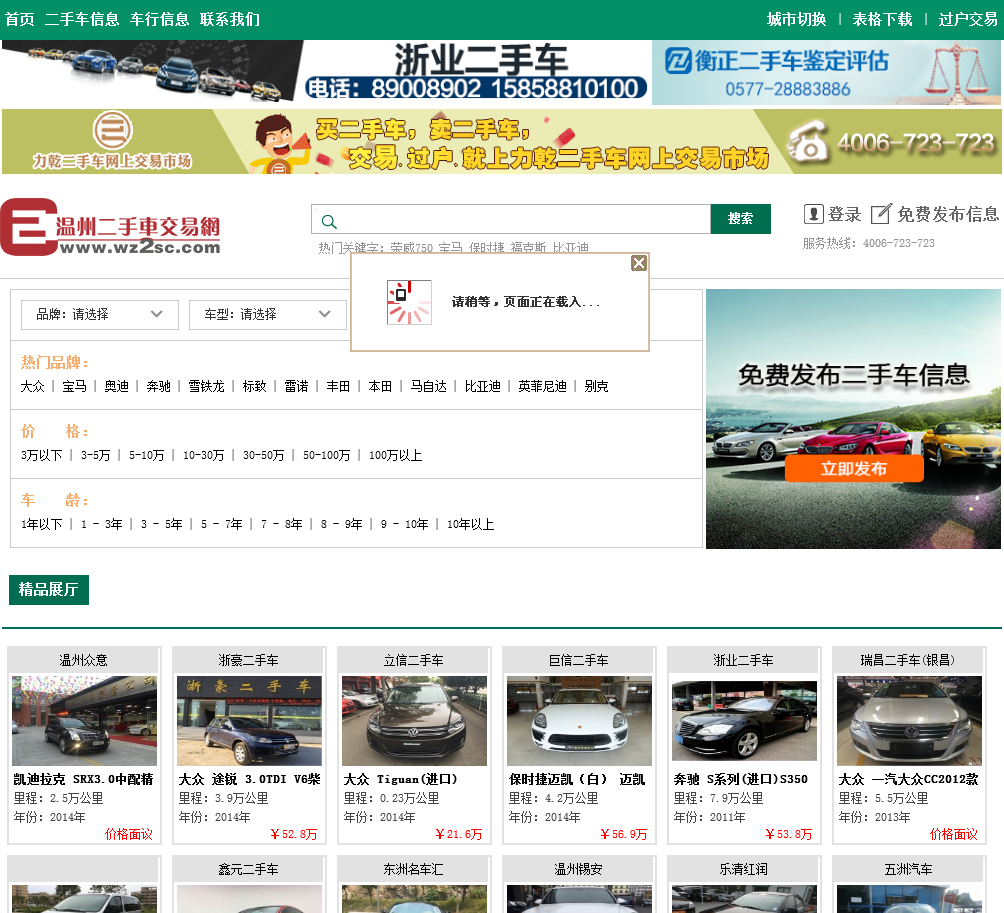The width and height of the screenshot is (1004, 913).
Task: Filter by brand 比亚迪
Action: point(483,386)
